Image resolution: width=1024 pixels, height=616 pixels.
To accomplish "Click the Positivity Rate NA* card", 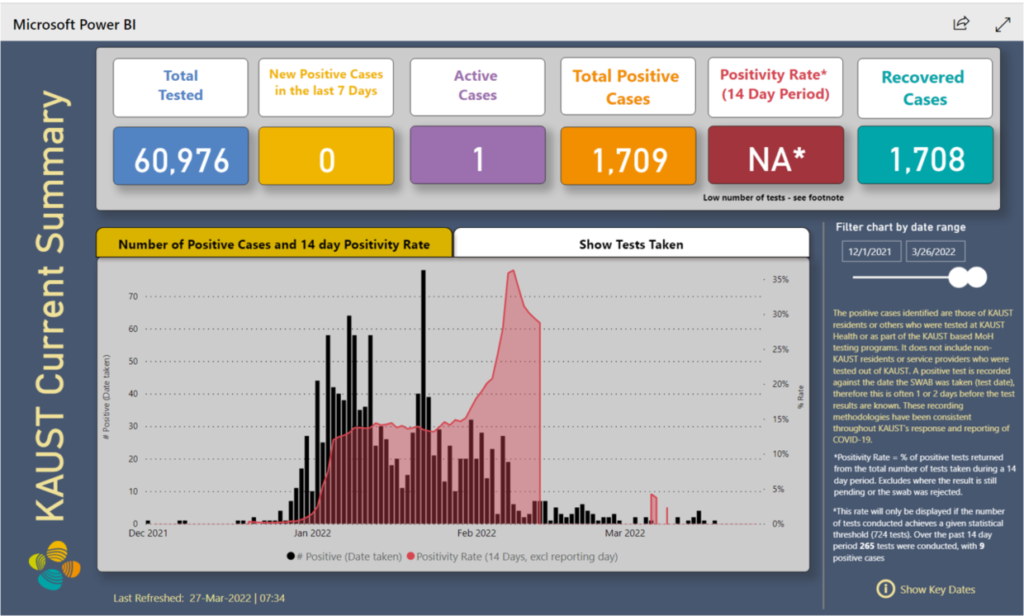I will coord(775,156).
